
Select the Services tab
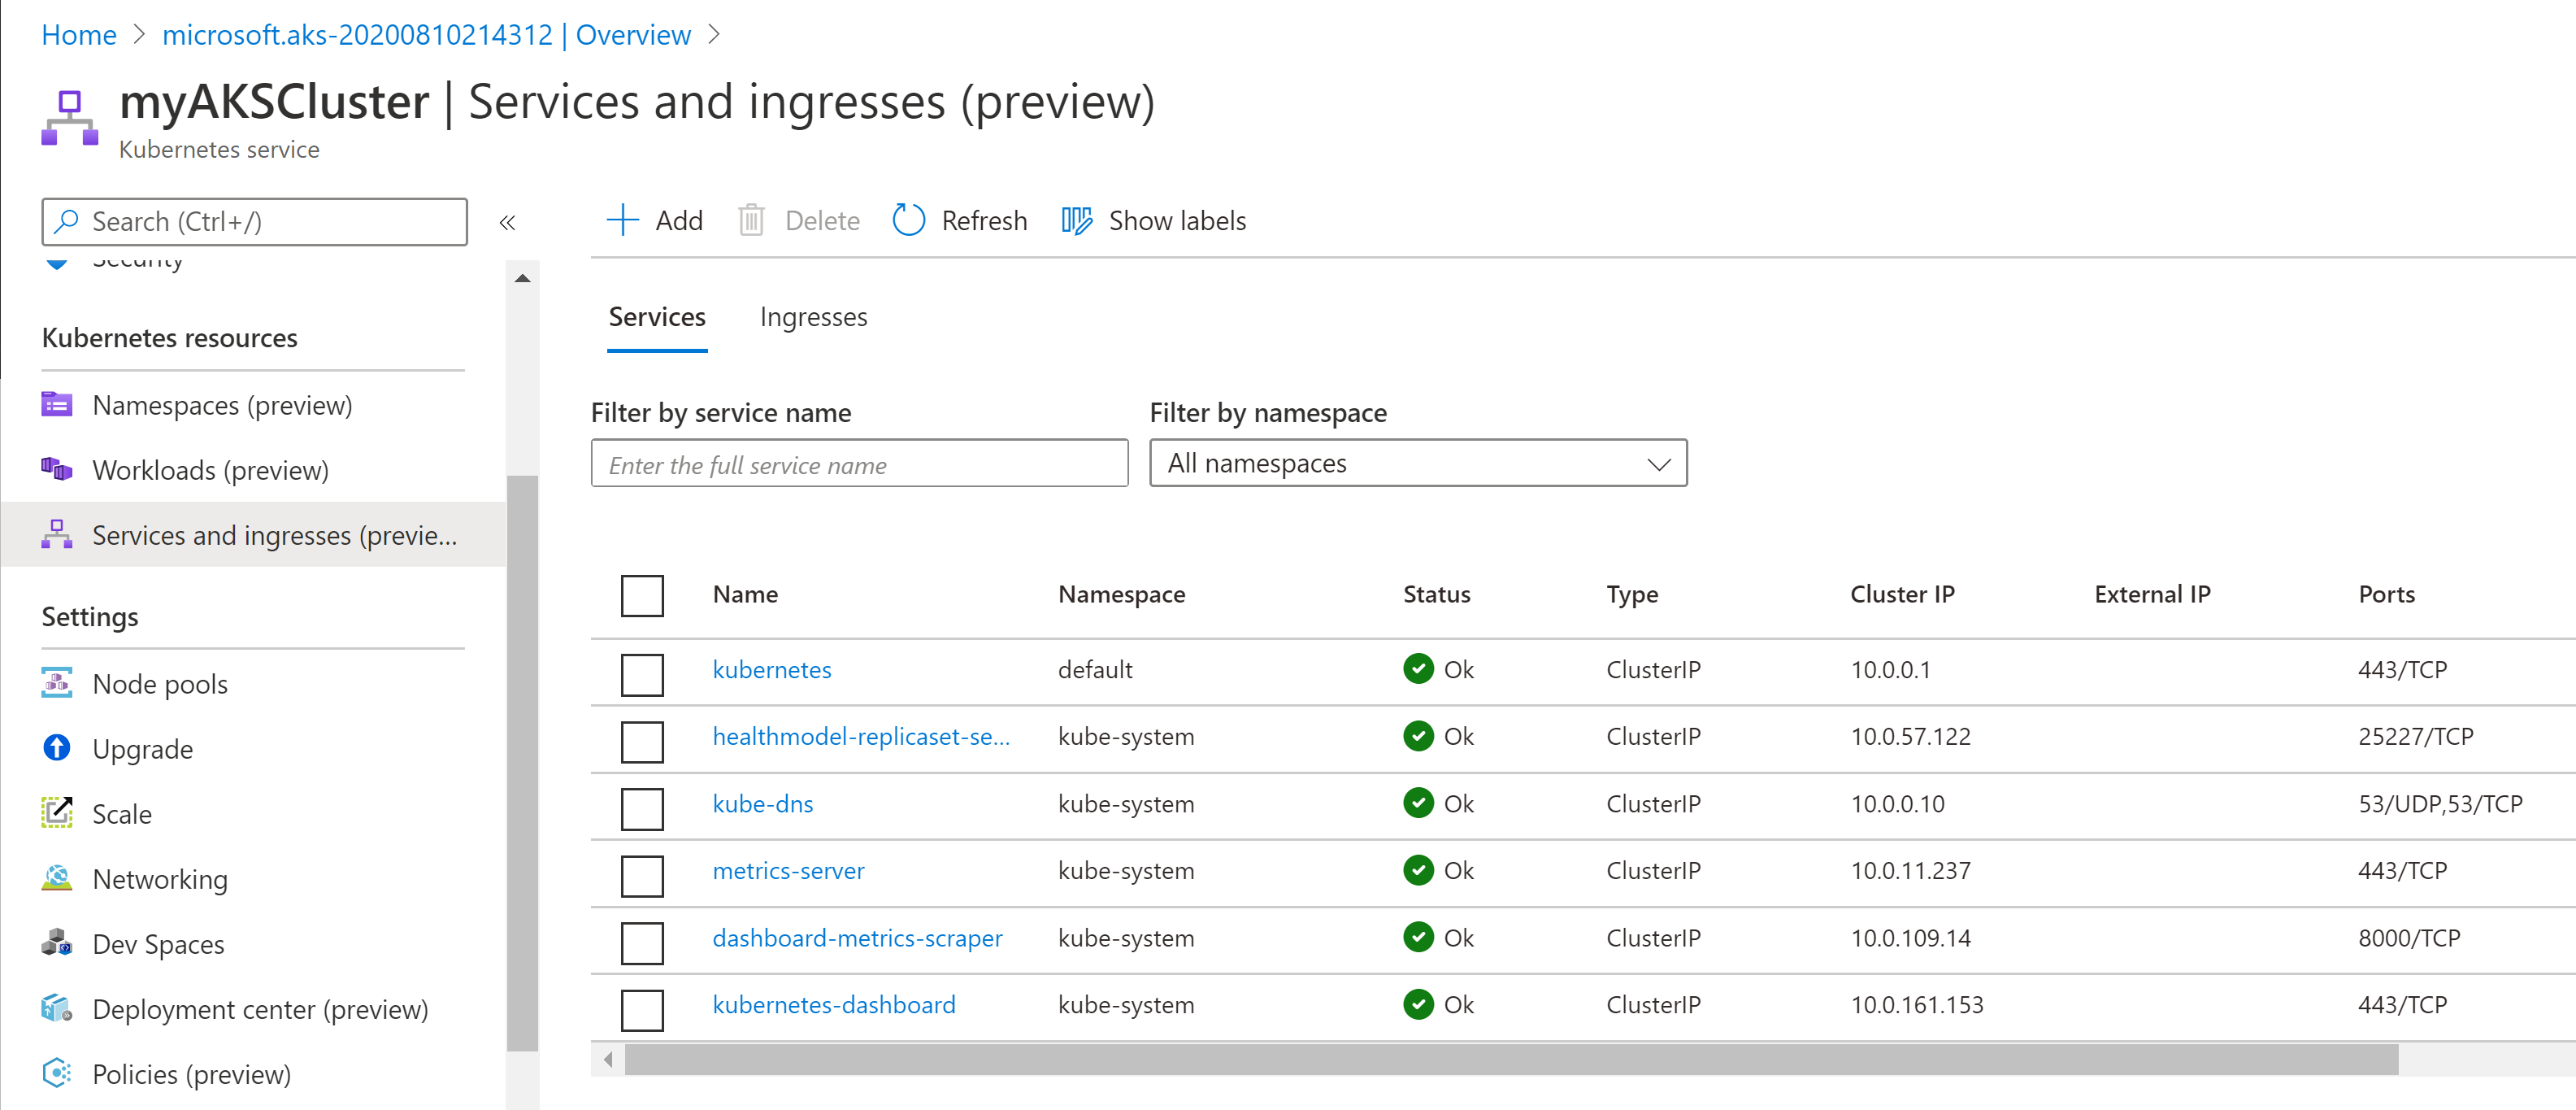tap(657, 317)
